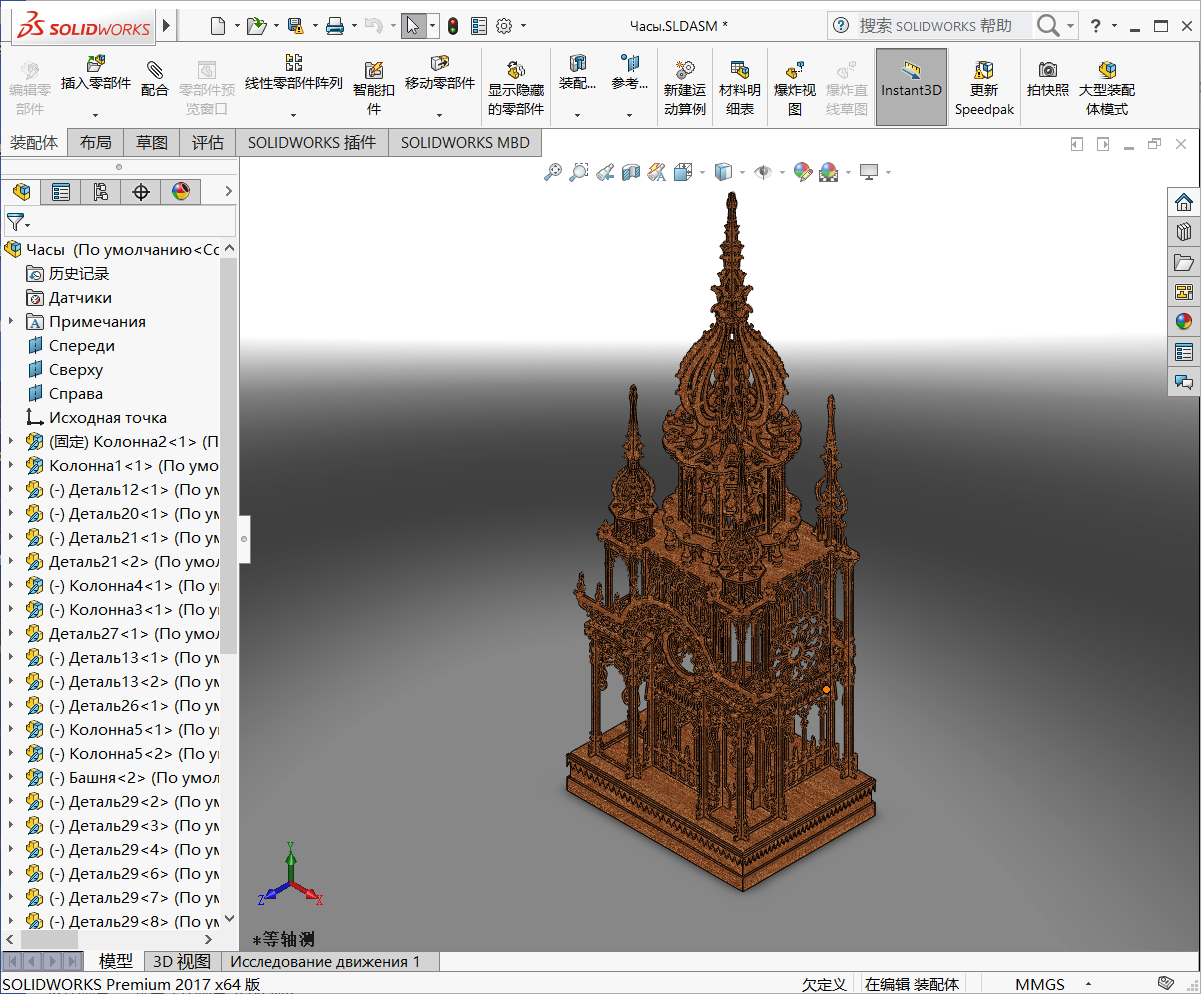The image size is (1201, 994).
Task: Toggle 大型装配体模式 large assembly mode
Action: 1107,88
